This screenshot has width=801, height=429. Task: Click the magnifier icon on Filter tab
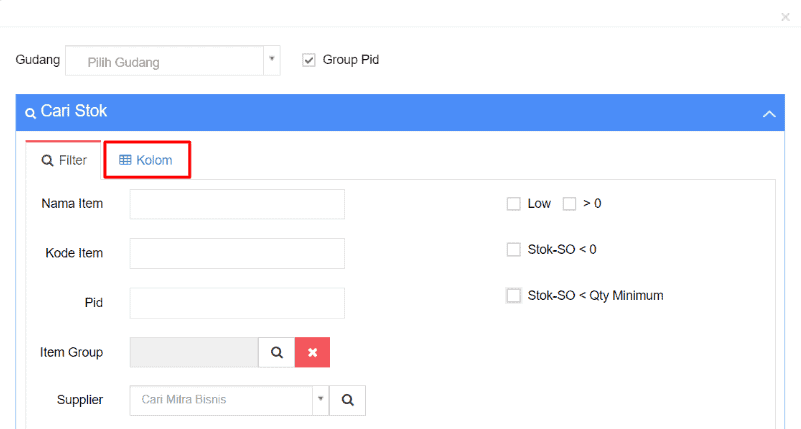click(48, 160)
